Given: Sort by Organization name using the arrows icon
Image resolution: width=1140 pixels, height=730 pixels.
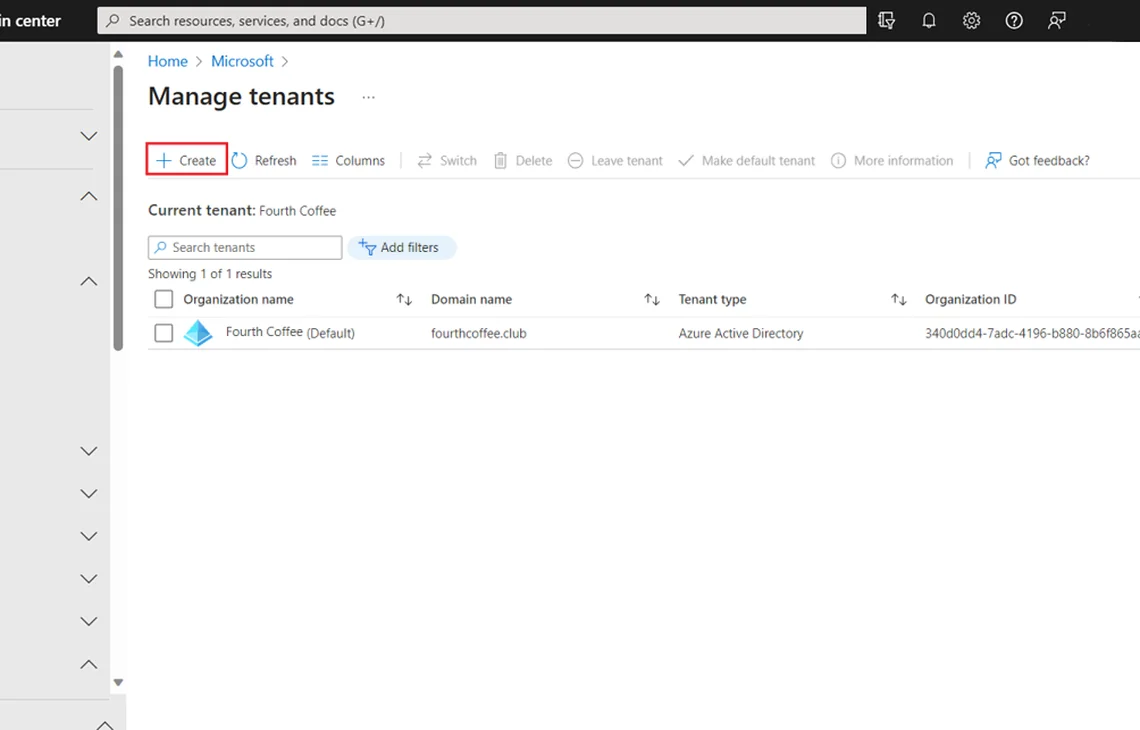Looking at the screenshot, I should coord(404,300).
